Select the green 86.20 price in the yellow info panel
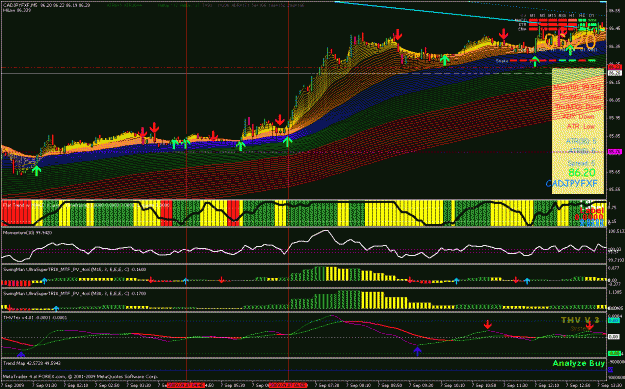The height and width of the screenshot is (389, 625). [x=582, y=173]
